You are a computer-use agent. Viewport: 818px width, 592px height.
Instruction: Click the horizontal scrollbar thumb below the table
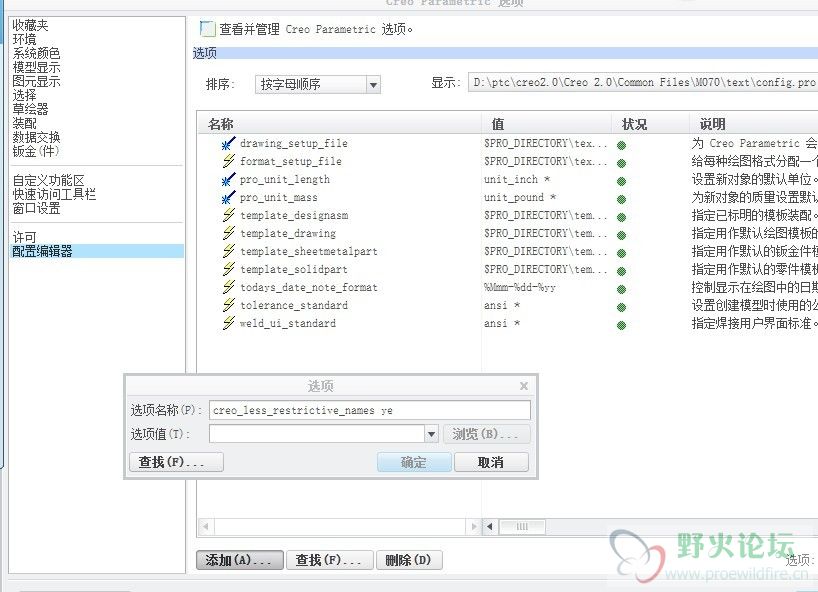[522, 527]
